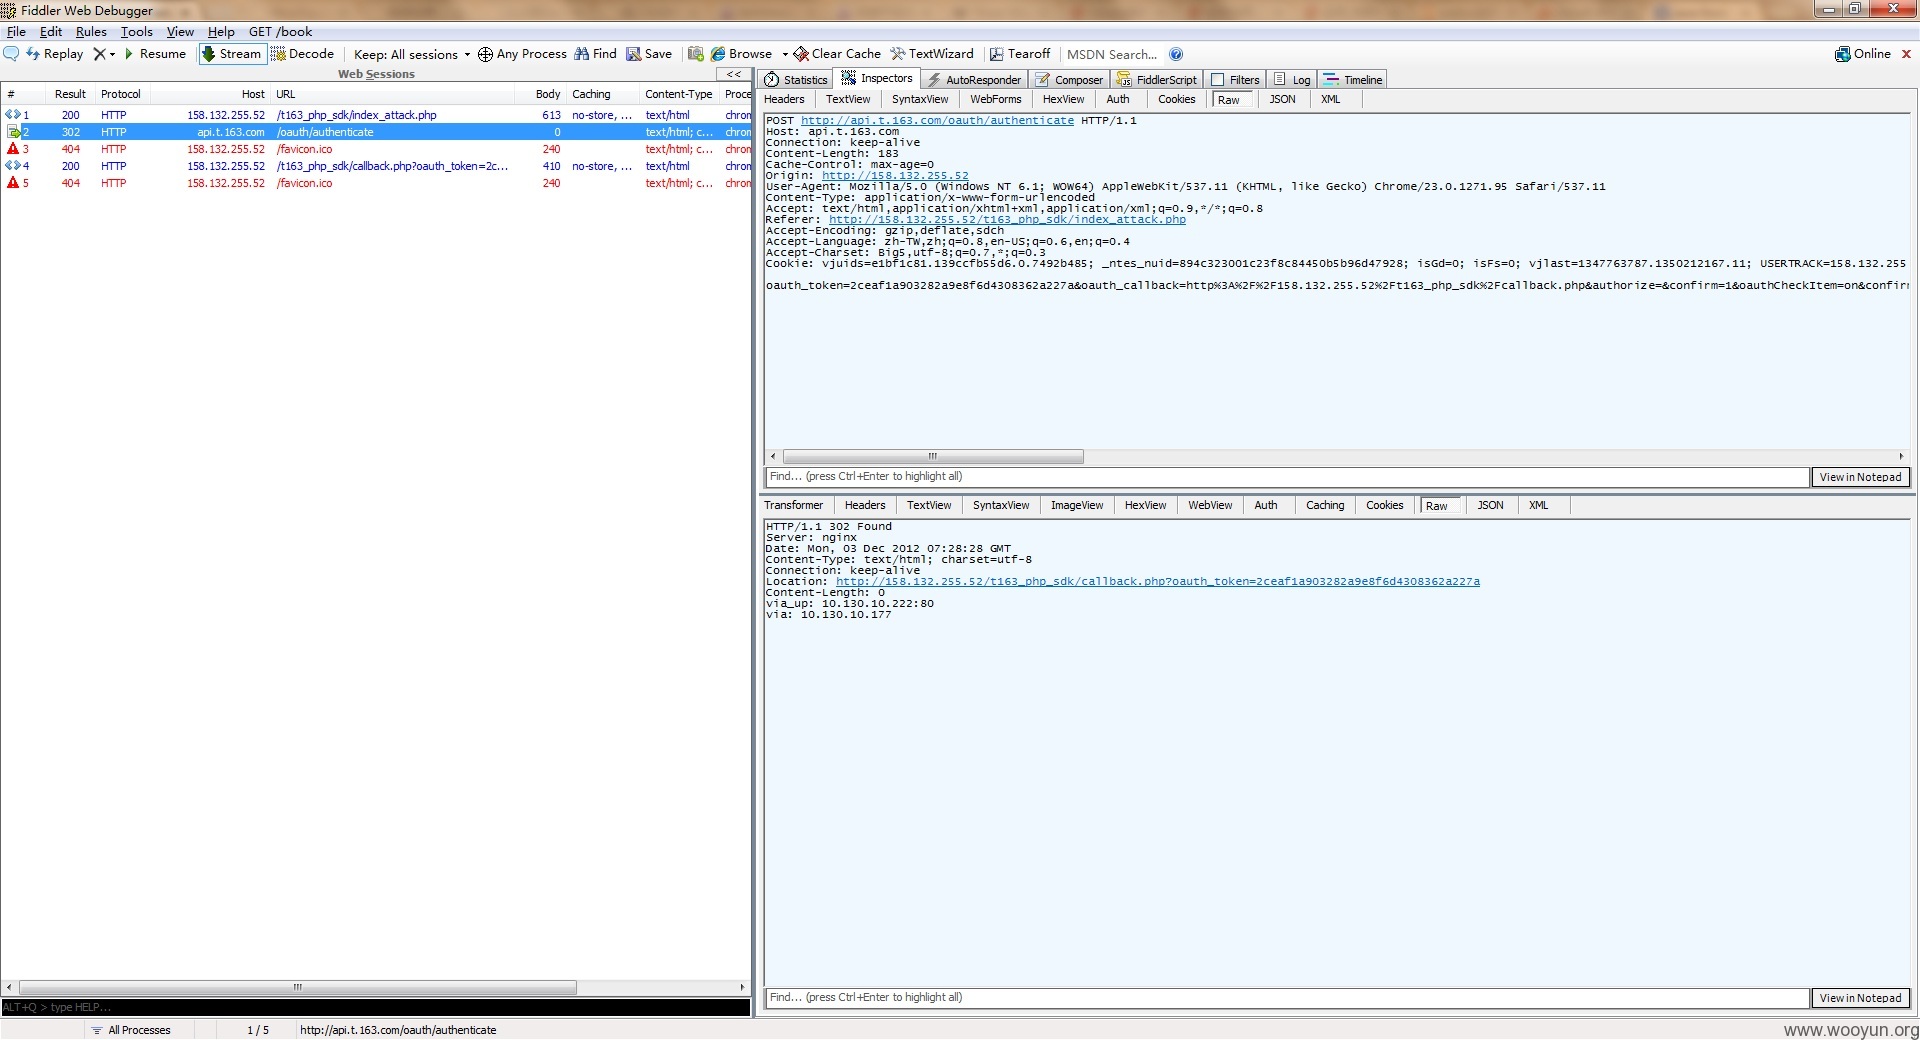
Task: Open the Composer tab
Action: click(1069, 80)
